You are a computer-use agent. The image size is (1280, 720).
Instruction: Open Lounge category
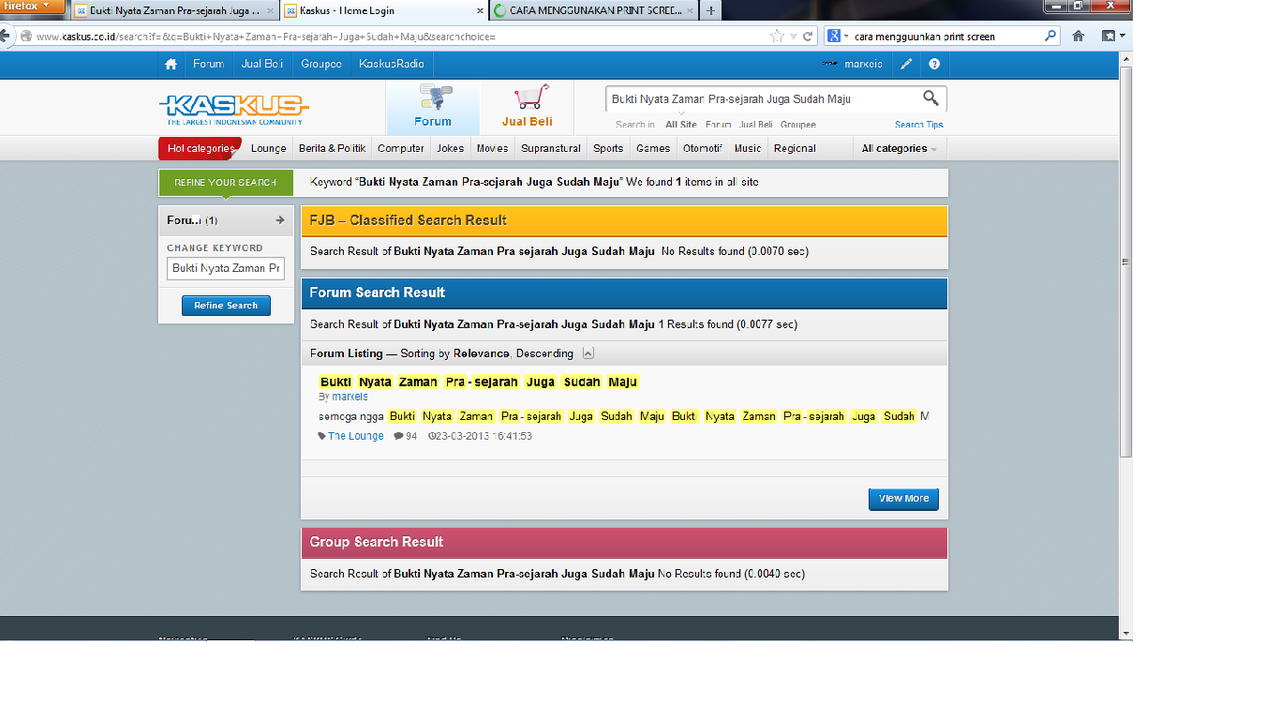pyautogui.click(x=268, y=148)
